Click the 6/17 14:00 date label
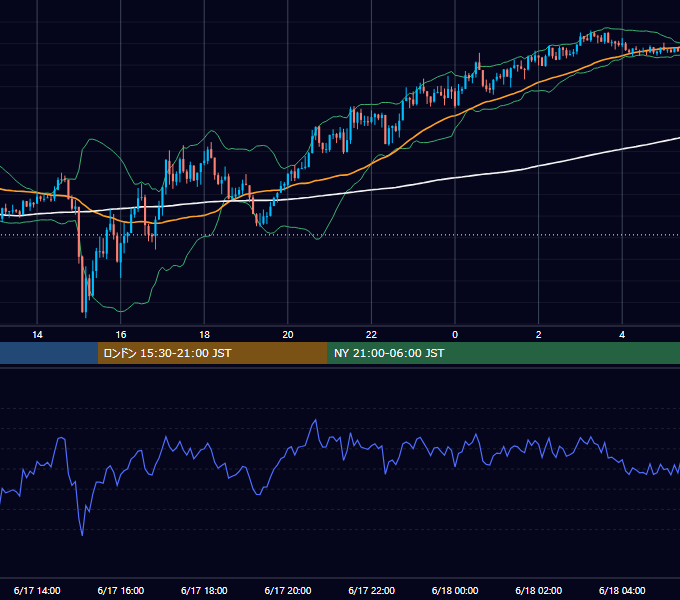The height and width of the screenshot is (600, 680). [37, 590]
